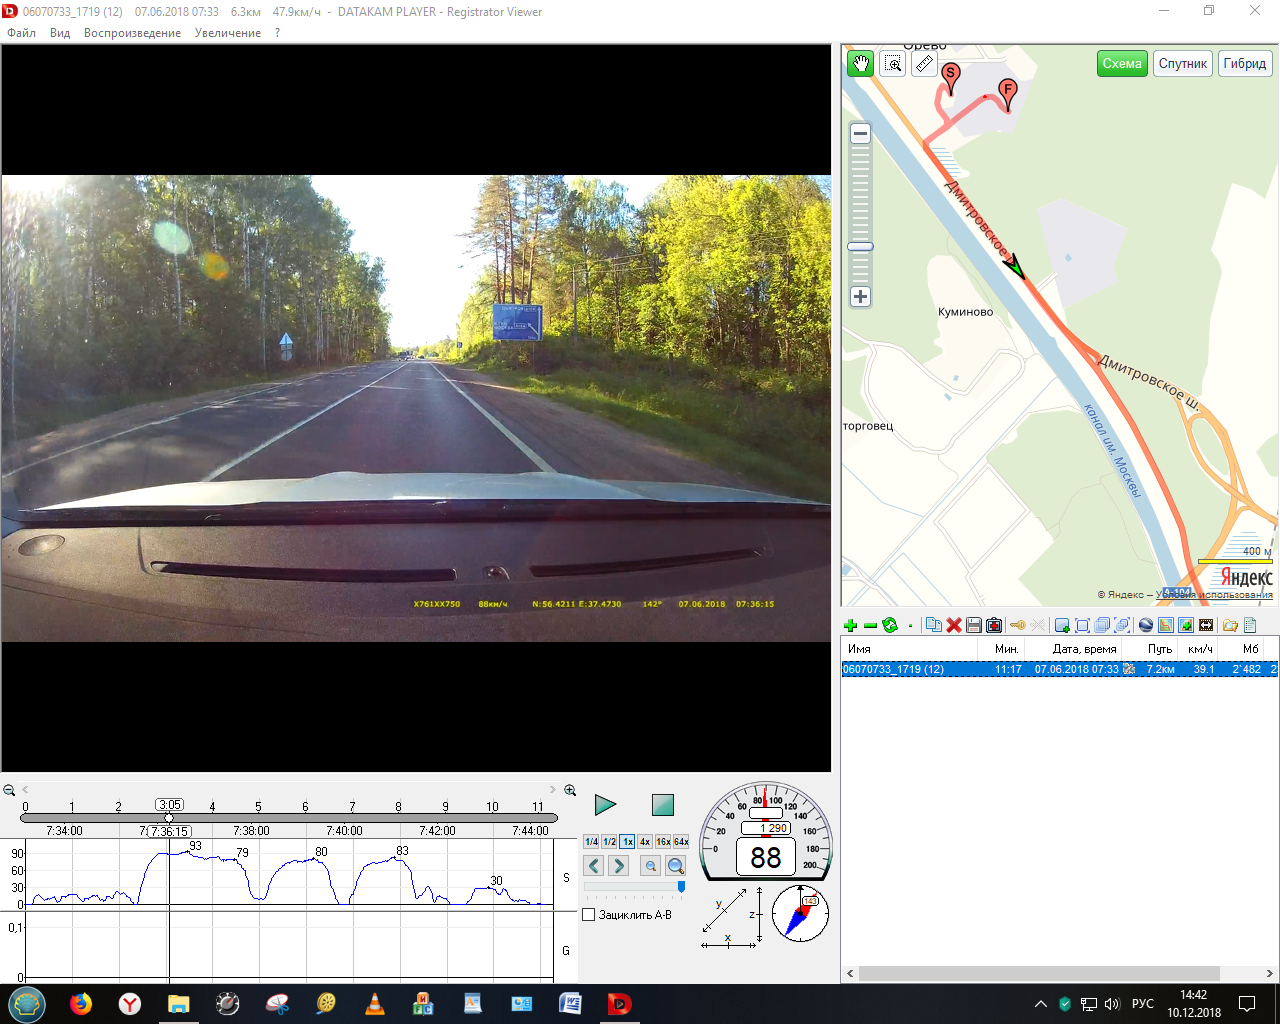Image resolution: width=1280 pixels, height=1024 pixels.
Task: Click the red X delete icon
Action: 954,626
